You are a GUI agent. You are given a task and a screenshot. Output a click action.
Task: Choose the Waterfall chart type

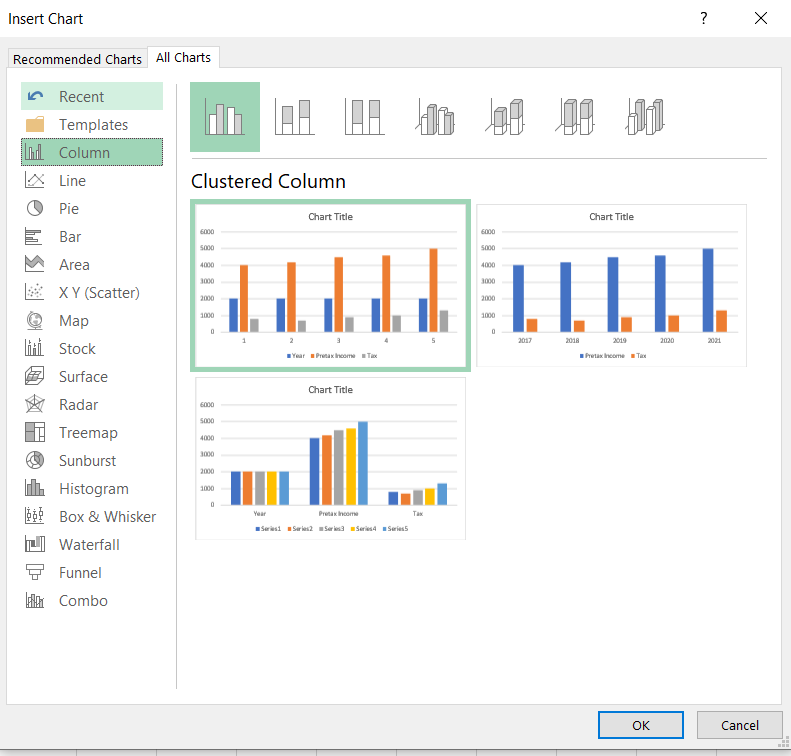pos(89,545)
